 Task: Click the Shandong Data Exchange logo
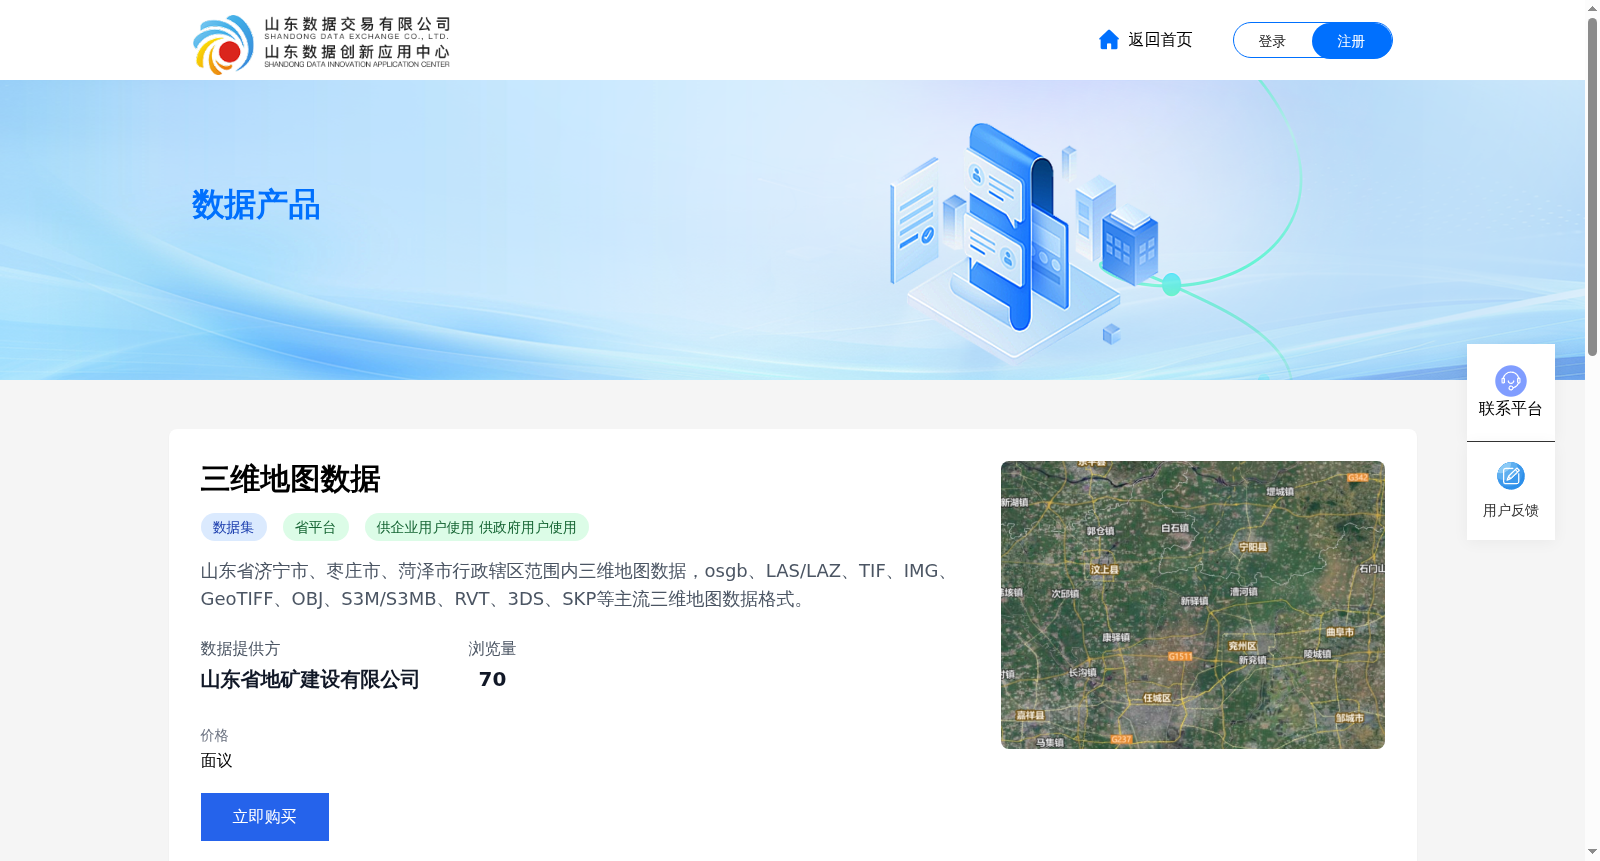322,44
